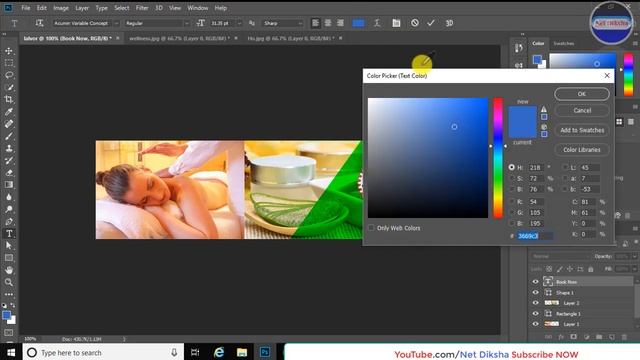The height and width of the screenshot is (360, 640).
Task: Expand the layer Fill dropdown arrow
Action: click(x=634, y=269)
